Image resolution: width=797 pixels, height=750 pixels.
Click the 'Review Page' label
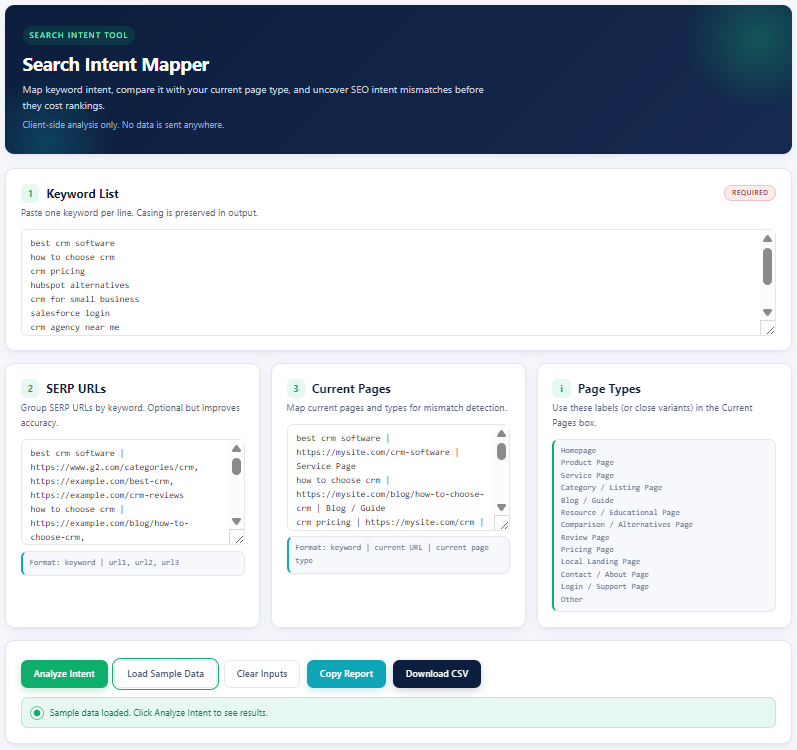click(585, 538)
